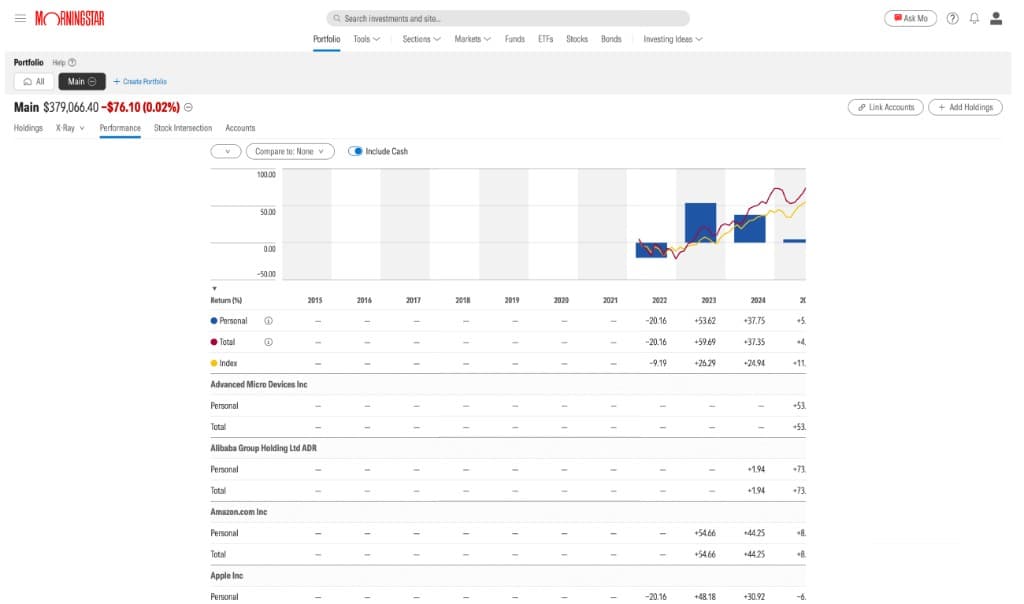Screen dimensions: 1024x604
Task: Click the 2023 column header
Action: [709, 300]
